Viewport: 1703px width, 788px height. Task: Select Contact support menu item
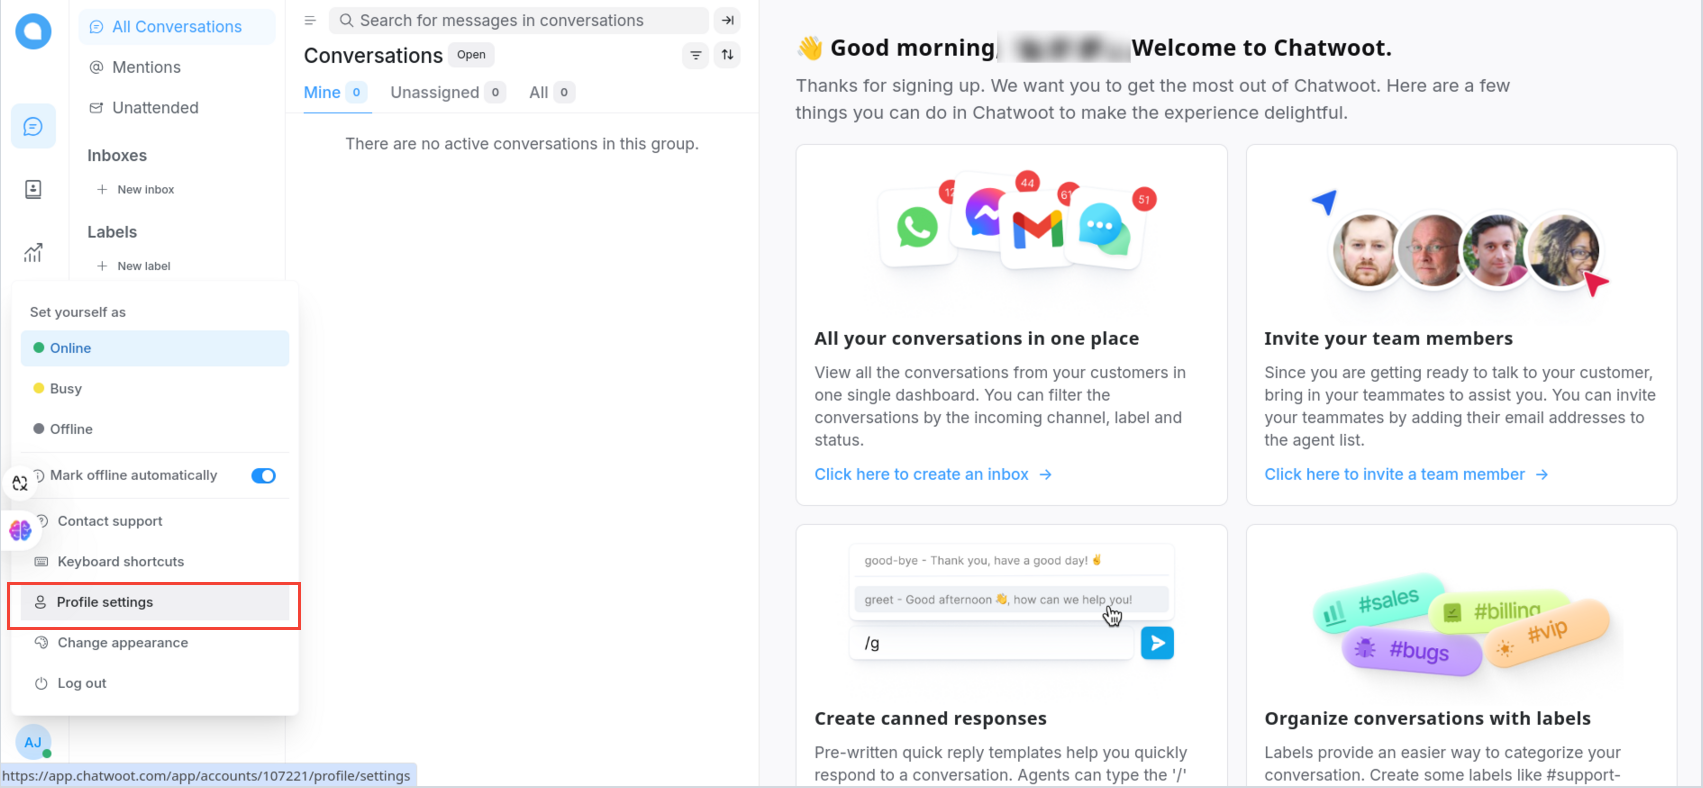point(155,521)
